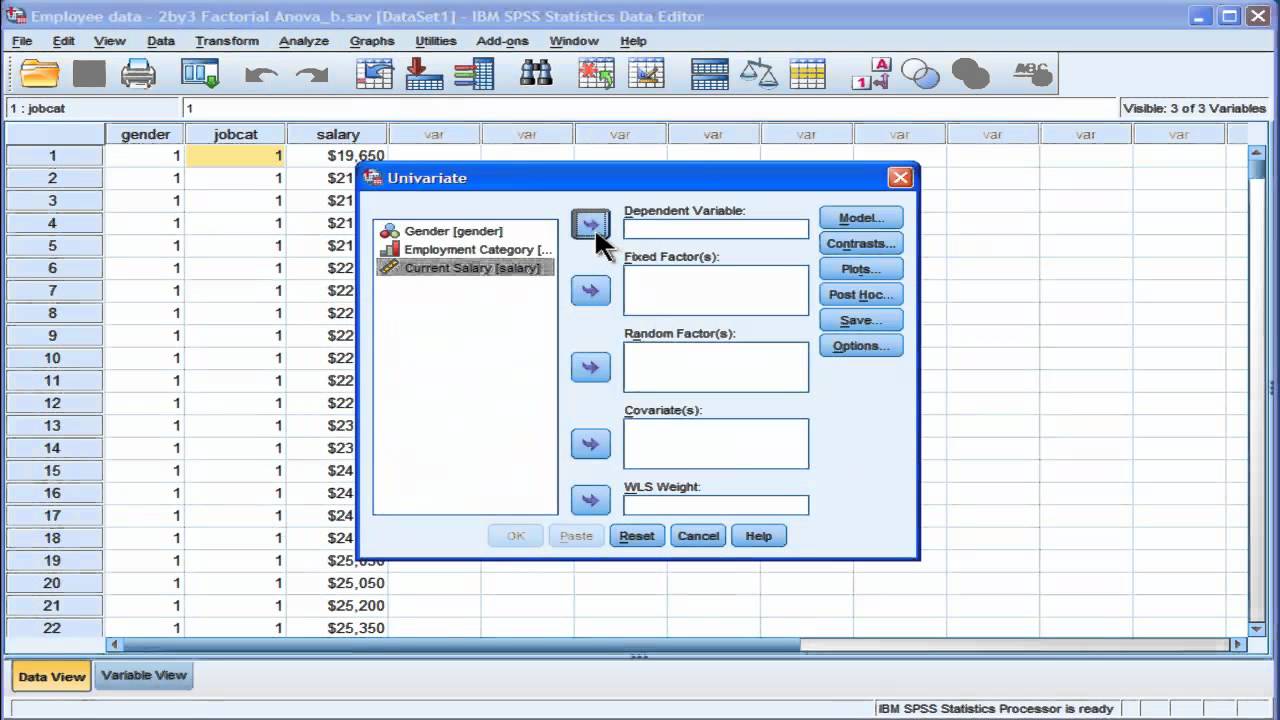
Task: Click arrow button beside WLS Weight
Action: (591, 500)
